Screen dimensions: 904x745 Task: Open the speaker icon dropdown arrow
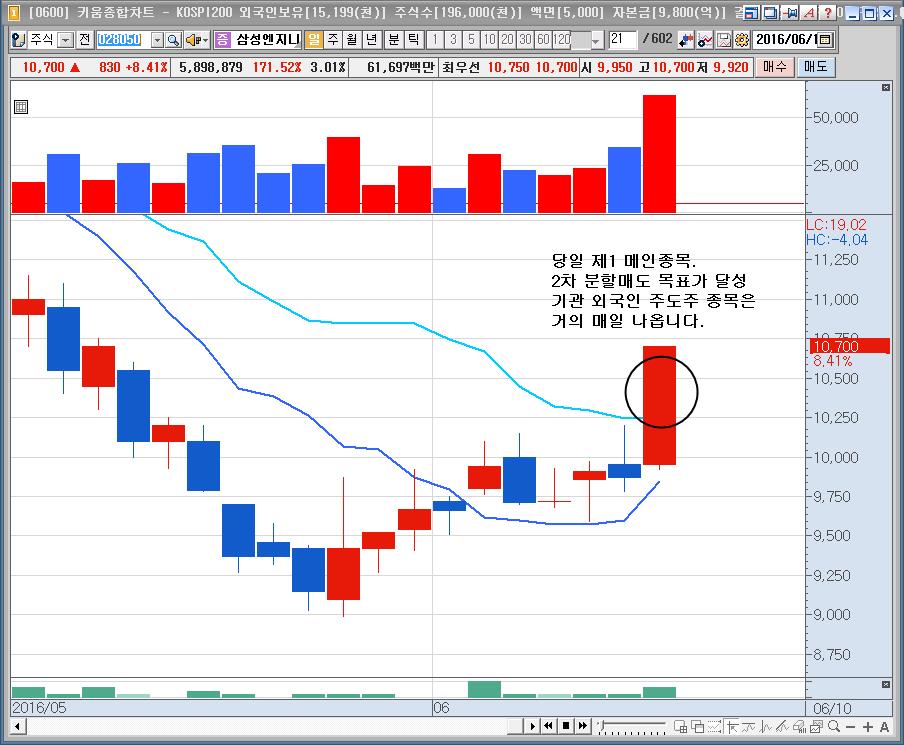pos(205,40)
